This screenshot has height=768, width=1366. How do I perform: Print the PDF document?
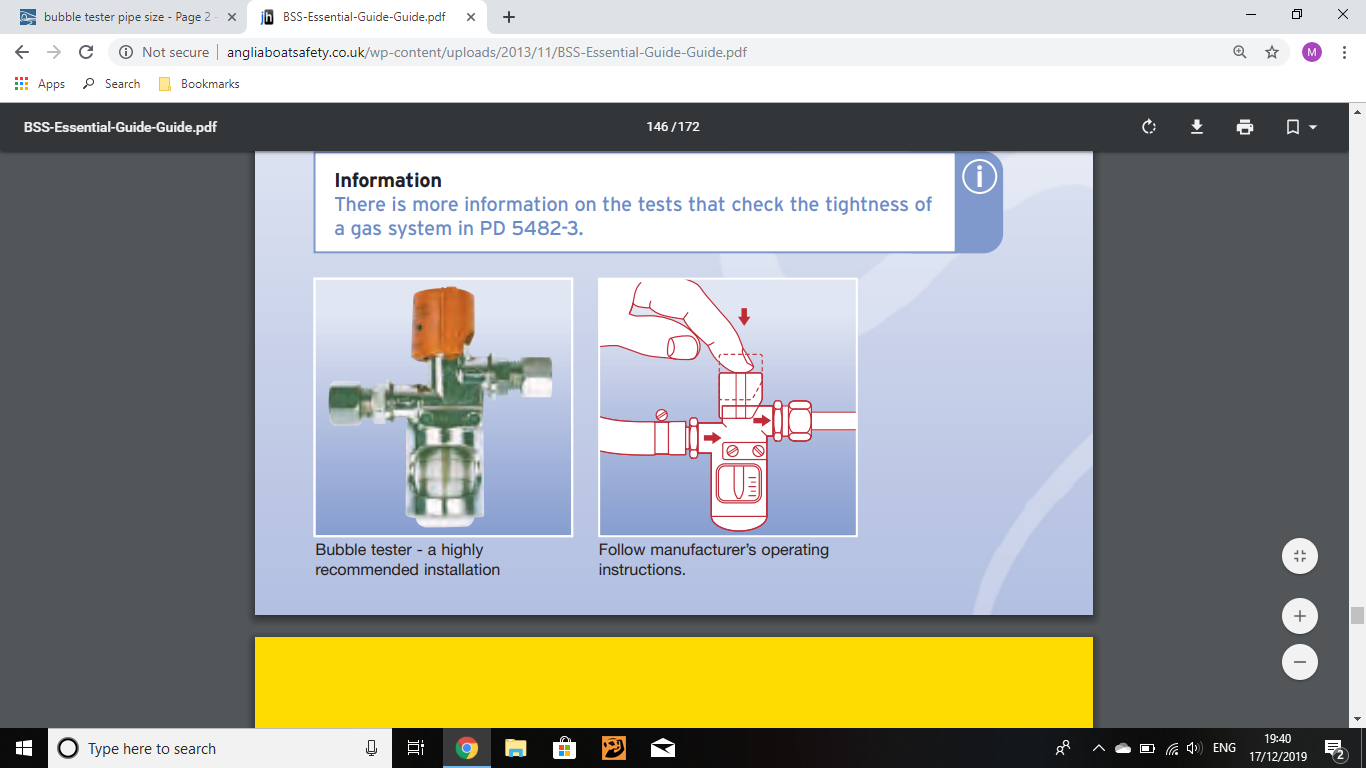pyautogui.click(x=1244, y=127)
